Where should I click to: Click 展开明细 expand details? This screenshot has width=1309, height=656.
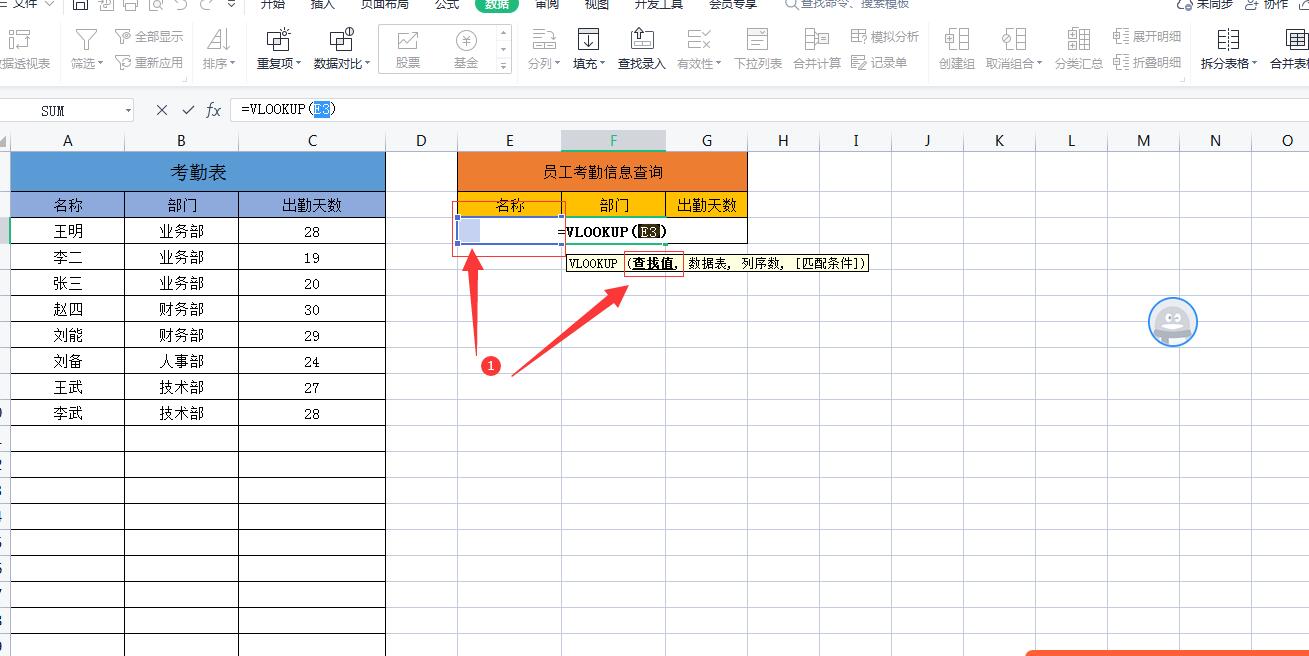1147,37
